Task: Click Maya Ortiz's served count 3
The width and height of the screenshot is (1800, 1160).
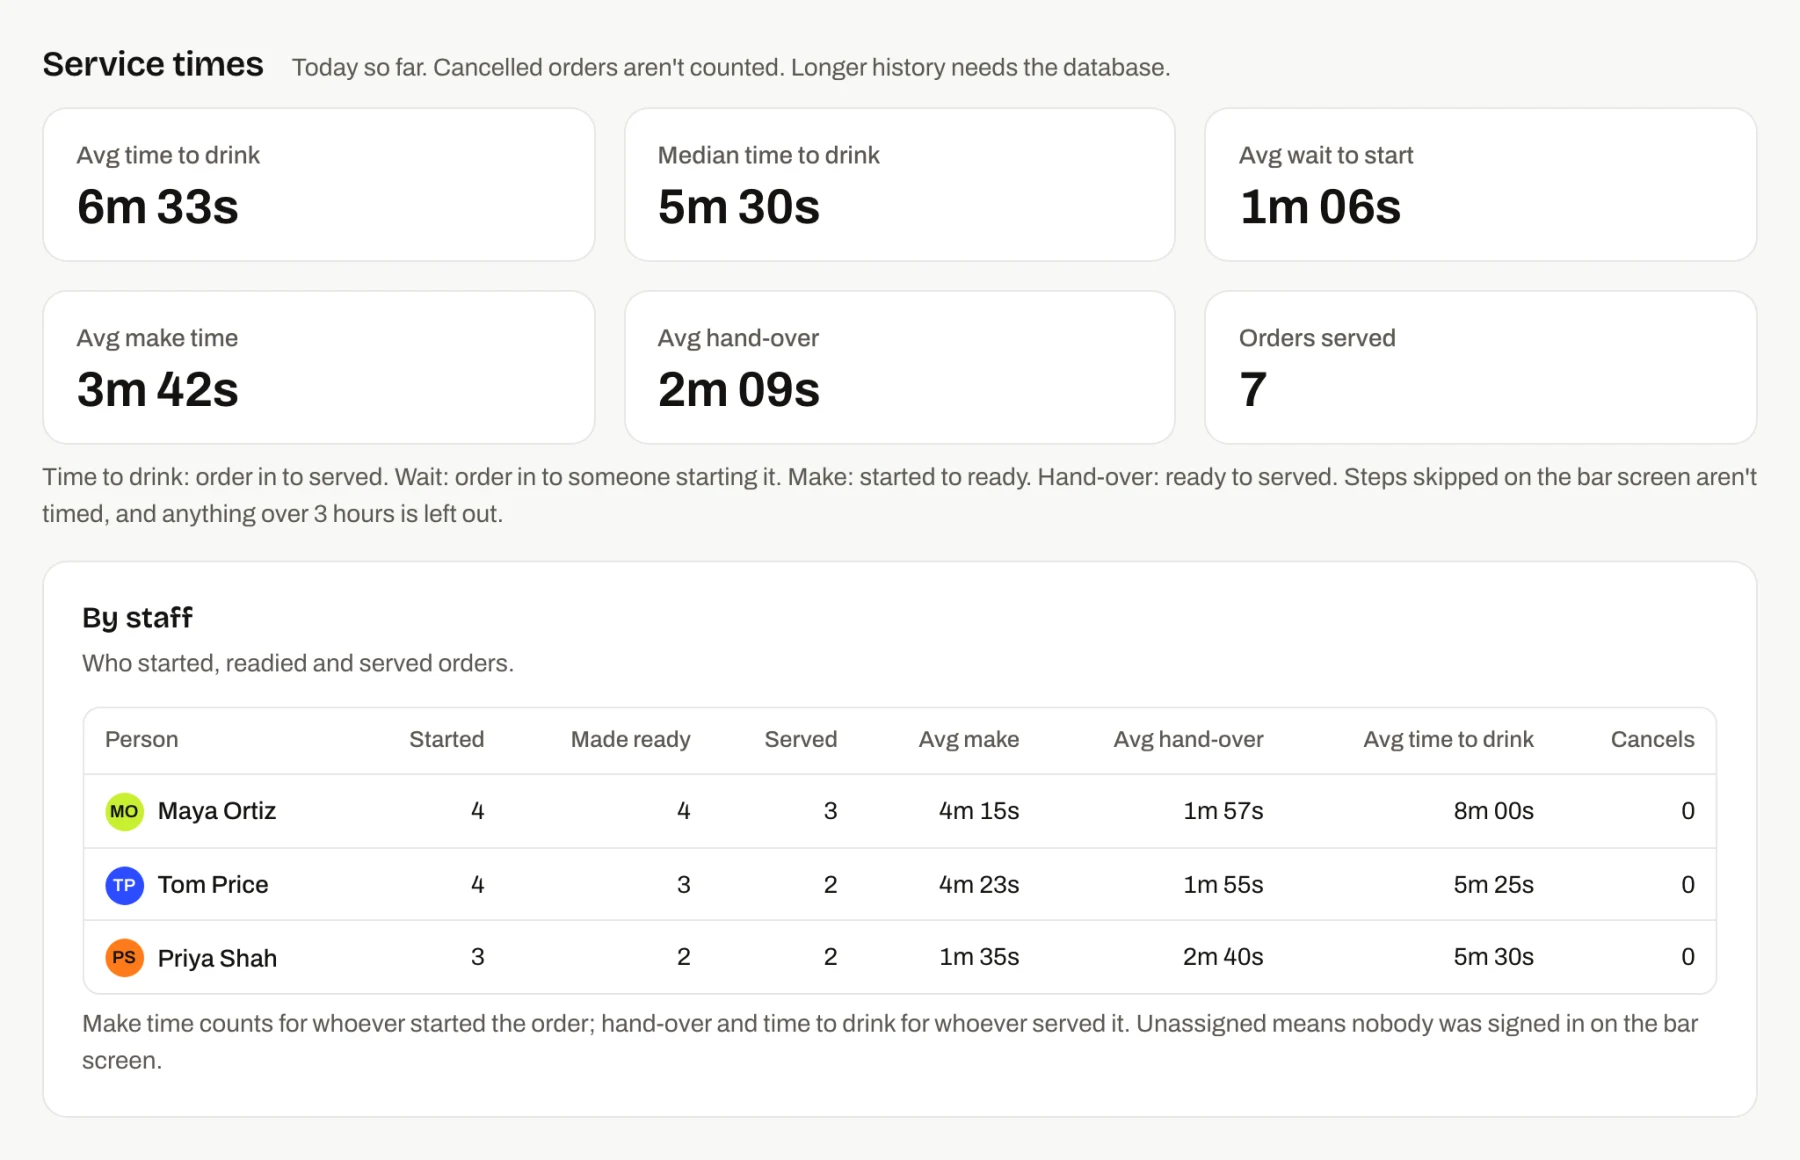Action: [831, 811]
